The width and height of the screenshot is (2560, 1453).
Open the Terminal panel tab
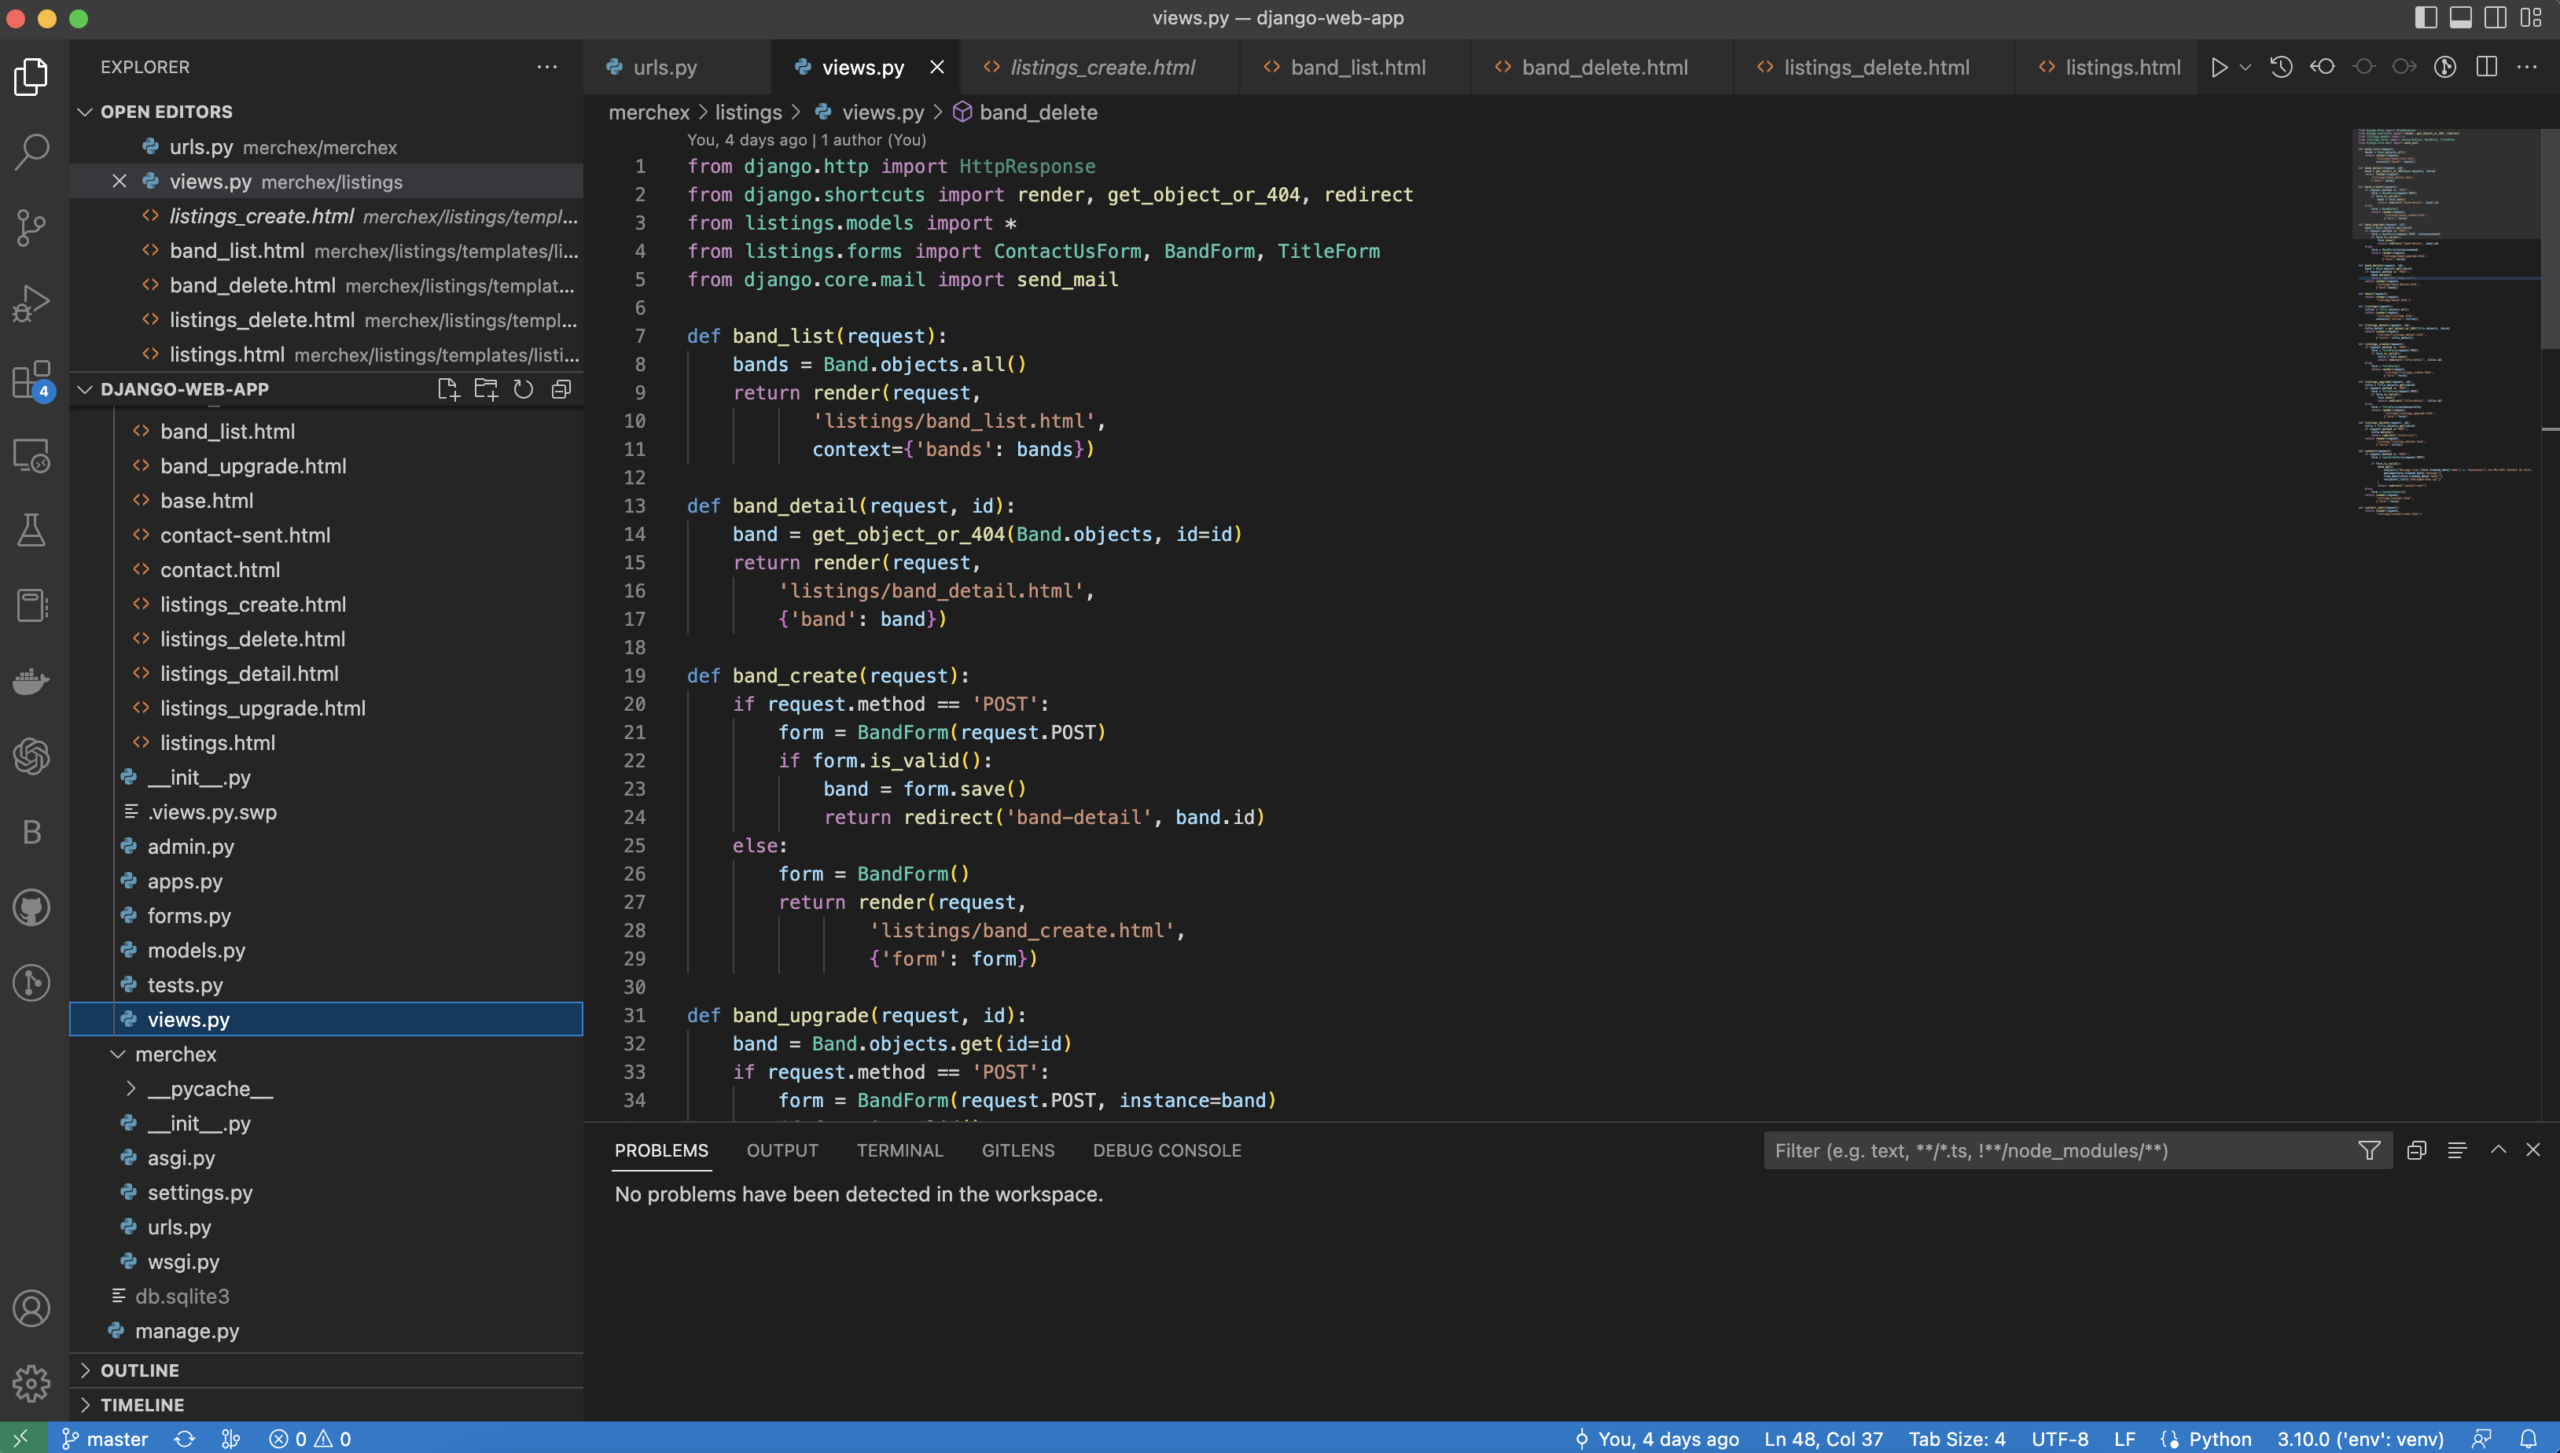(x=899, y=1150)
